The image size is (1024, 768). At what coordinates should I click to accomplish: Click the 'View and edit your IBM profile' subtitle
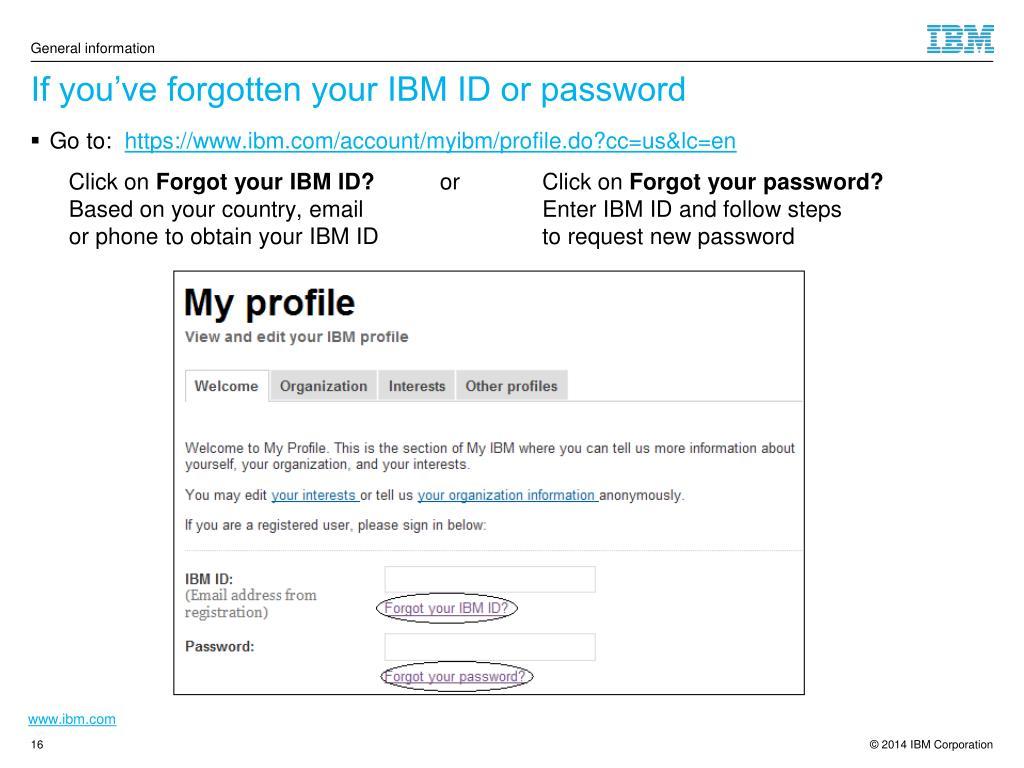click(x=296, y=337)
